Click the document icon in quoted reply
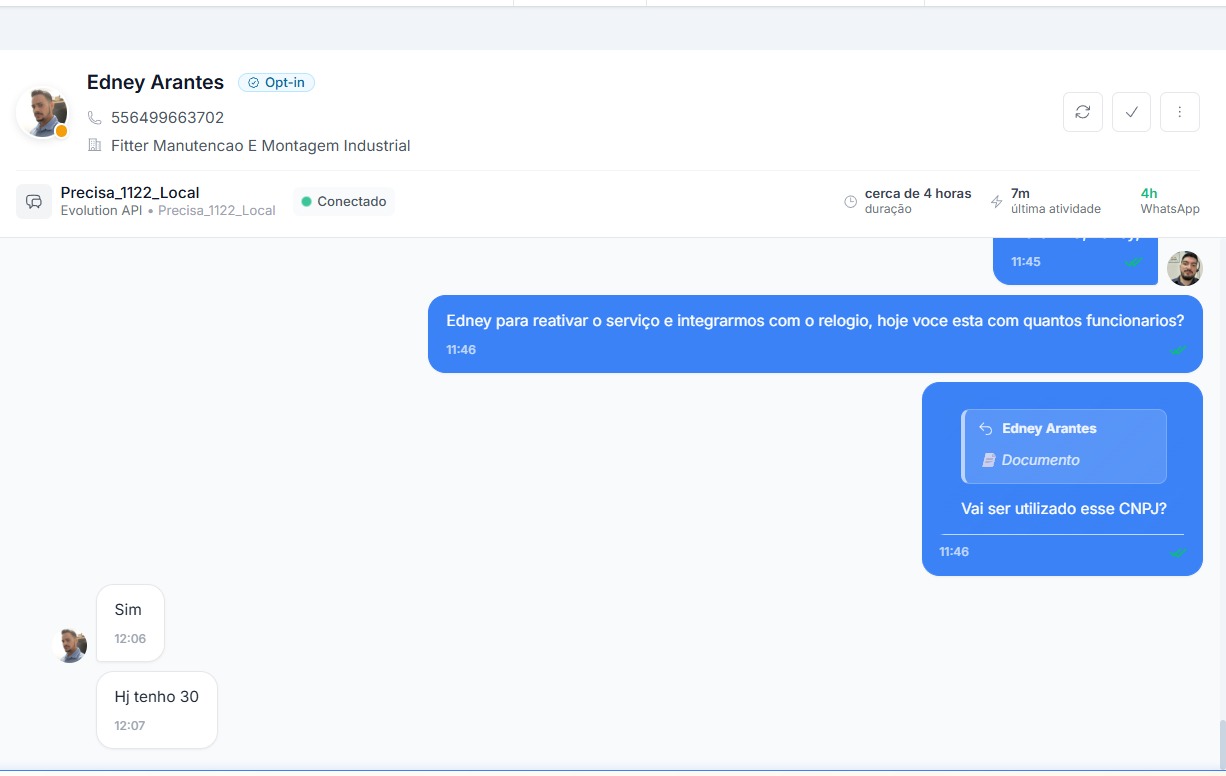The width and height of the screenshot is (1226, 776). point(989,460)
